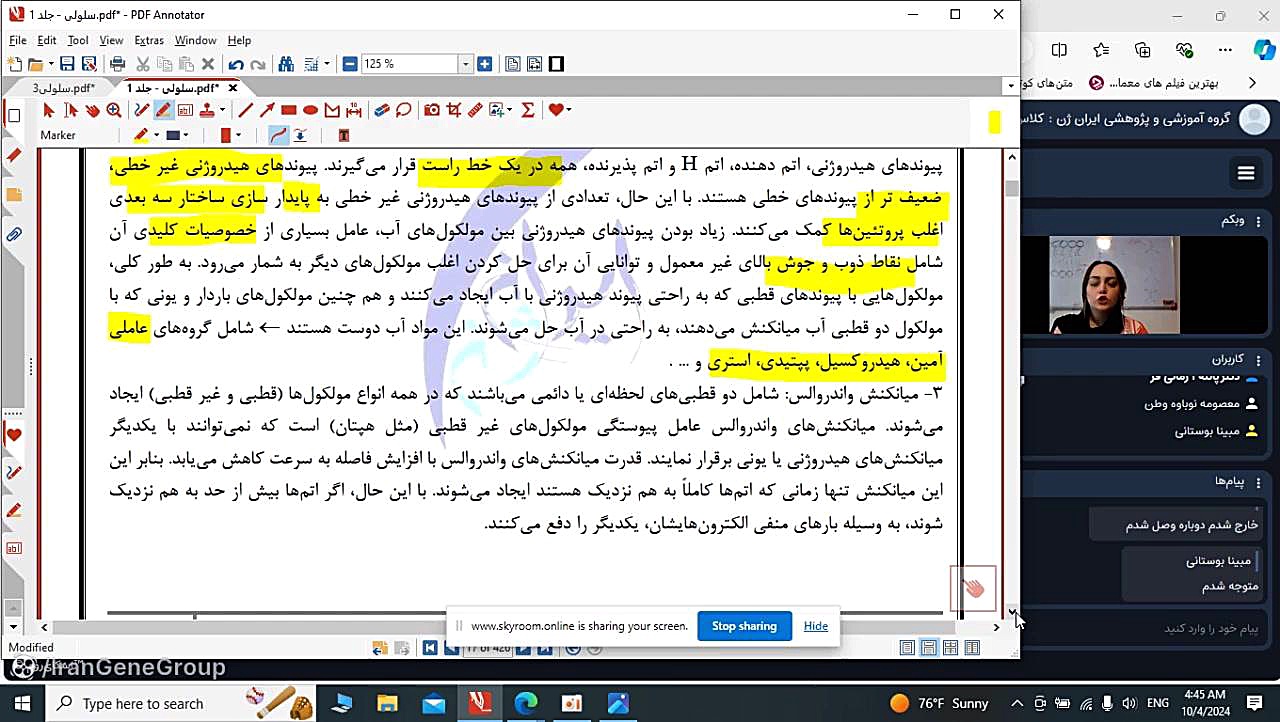The width and height of the screenshot is (1280, 722).
Task: Choose the Snapshot camera tool
Action: [x=432, y=110]
